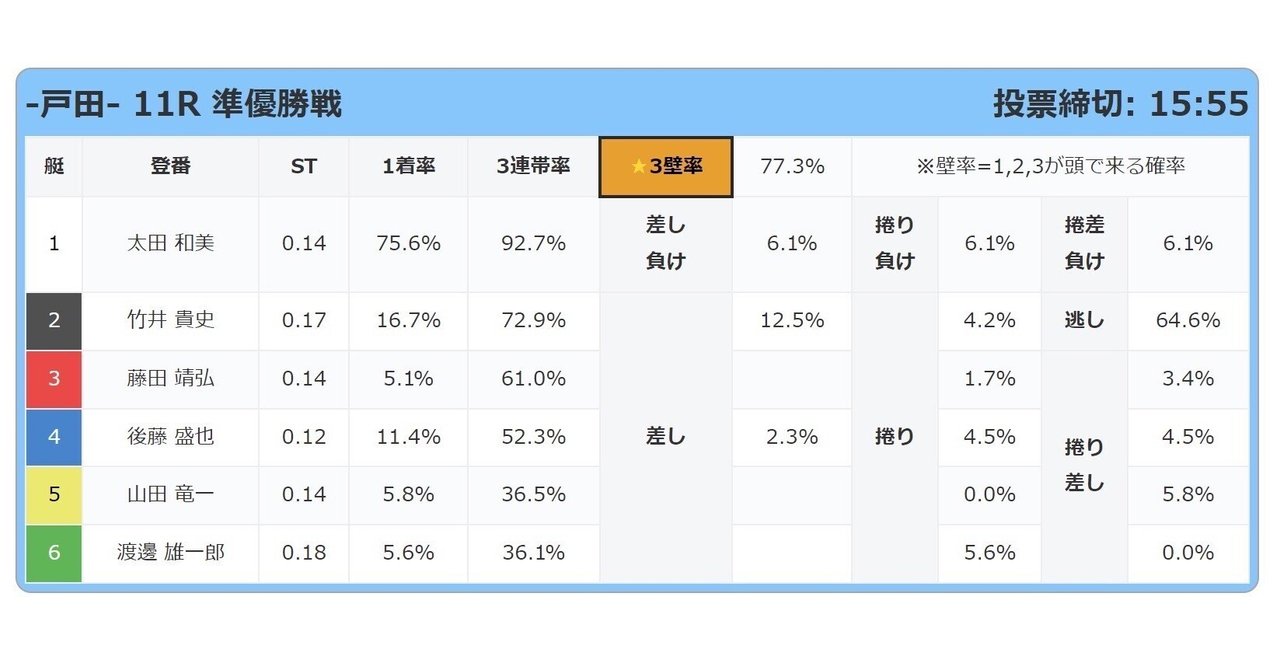Screen dimensions: 1280x670
Task: Click racer name 山田 竜一
Action: (x=171, y=494)
